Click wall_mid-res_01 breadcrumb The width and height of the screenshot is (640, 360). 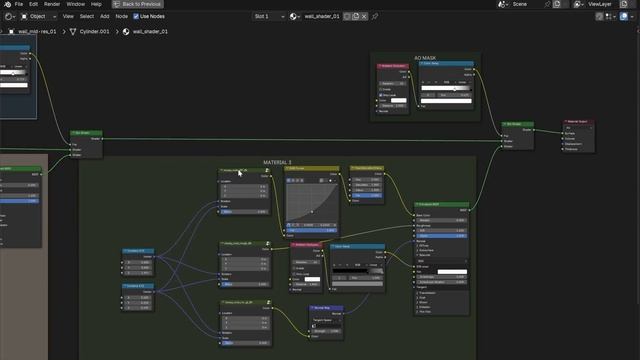(x=37, y=31)
